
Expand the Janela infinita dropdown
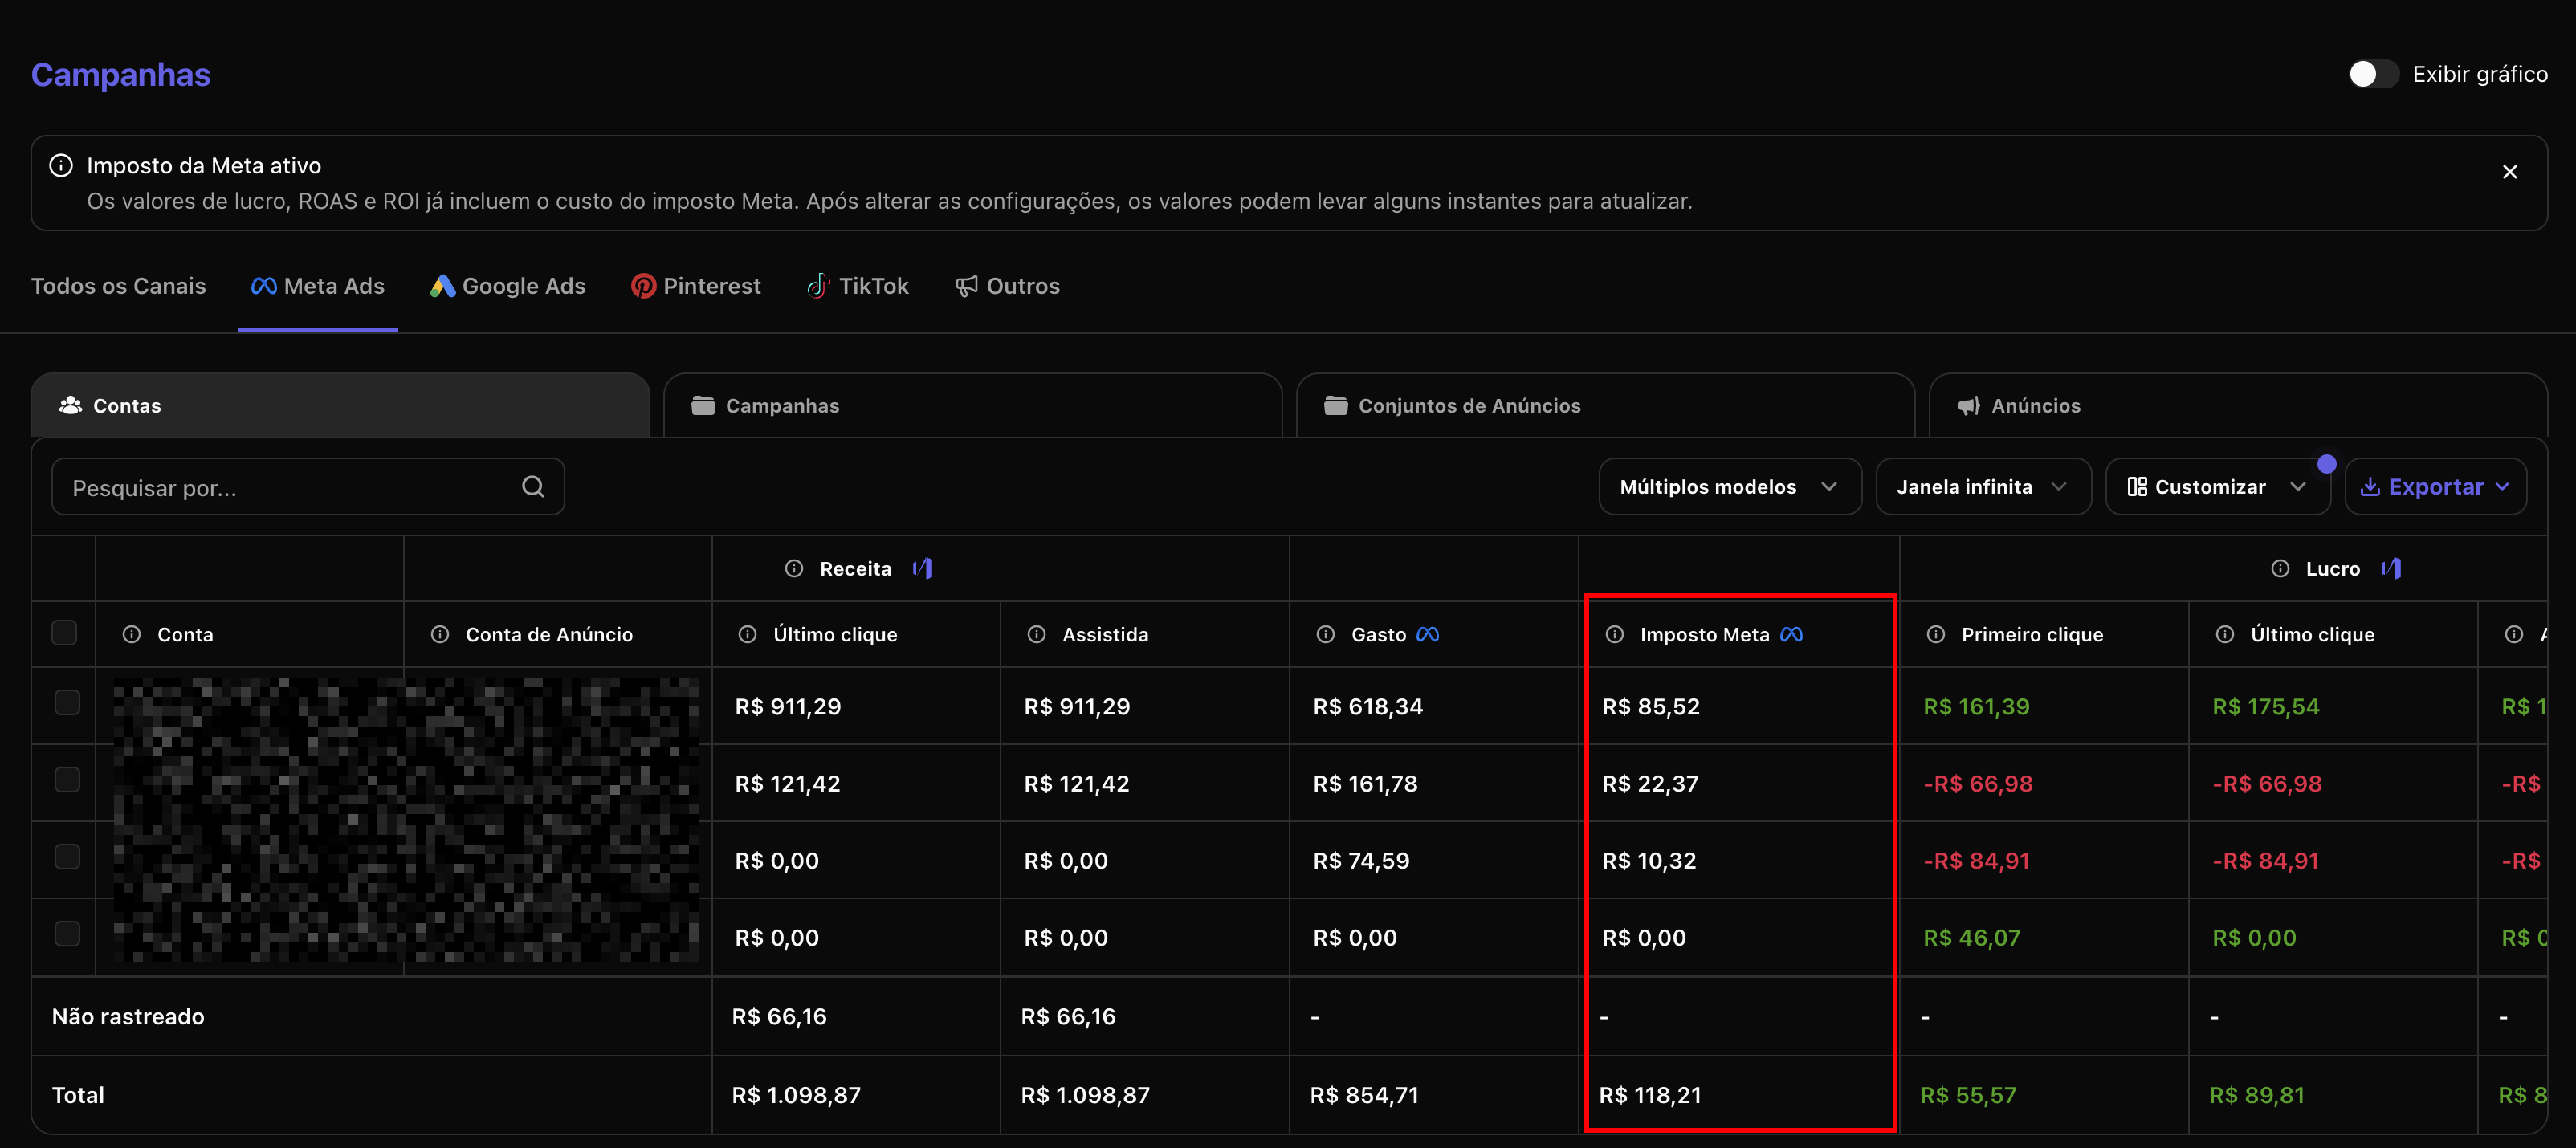[x=1982, y=486]
